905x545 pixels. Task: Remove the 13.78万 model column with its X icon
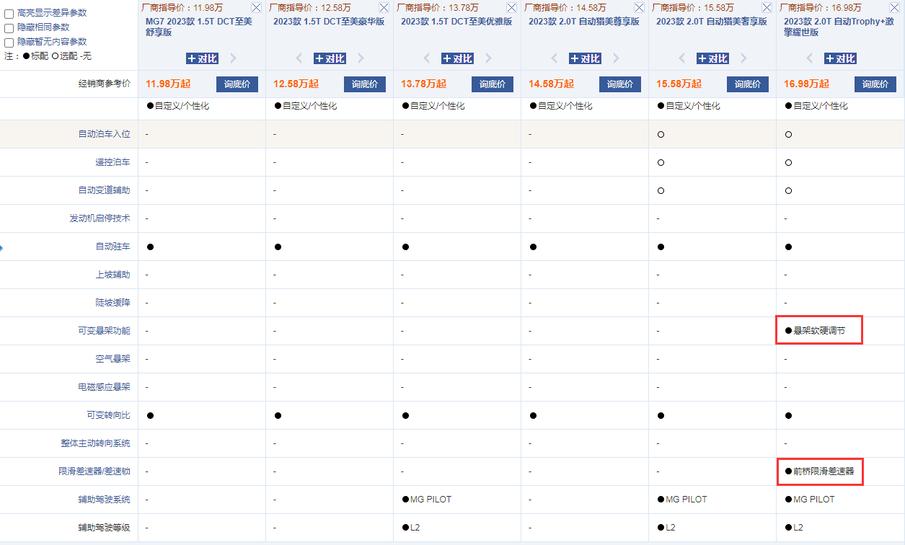[511, 8]
